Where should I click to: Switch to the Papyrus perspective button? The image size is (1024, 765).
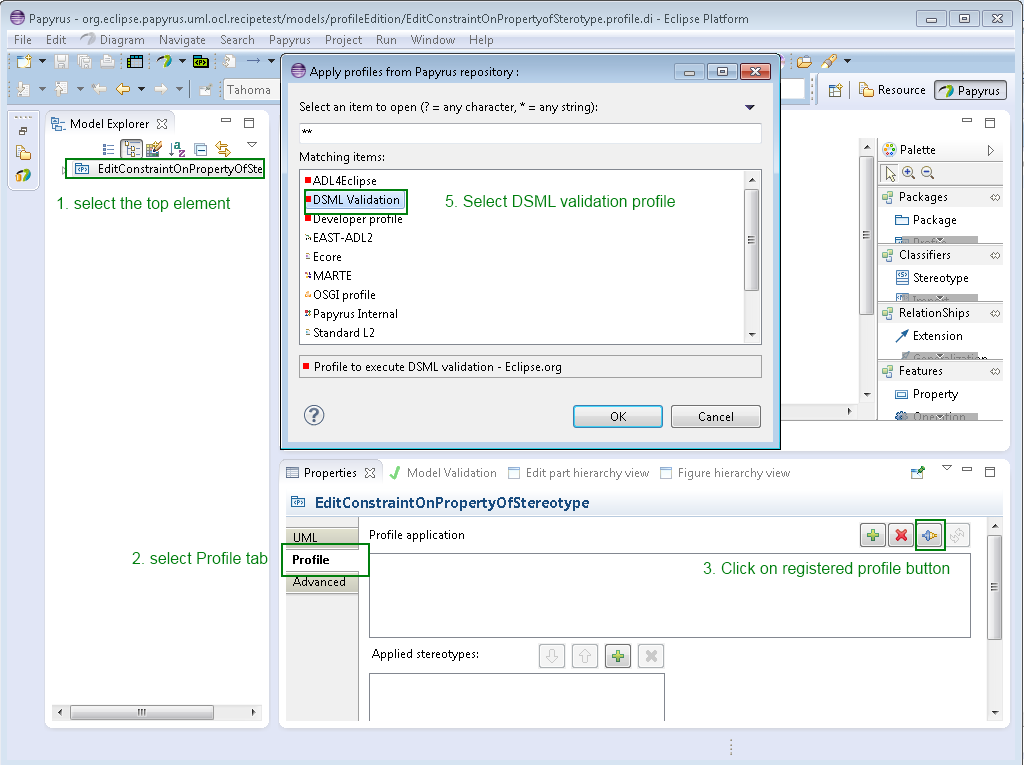(970, 90)
